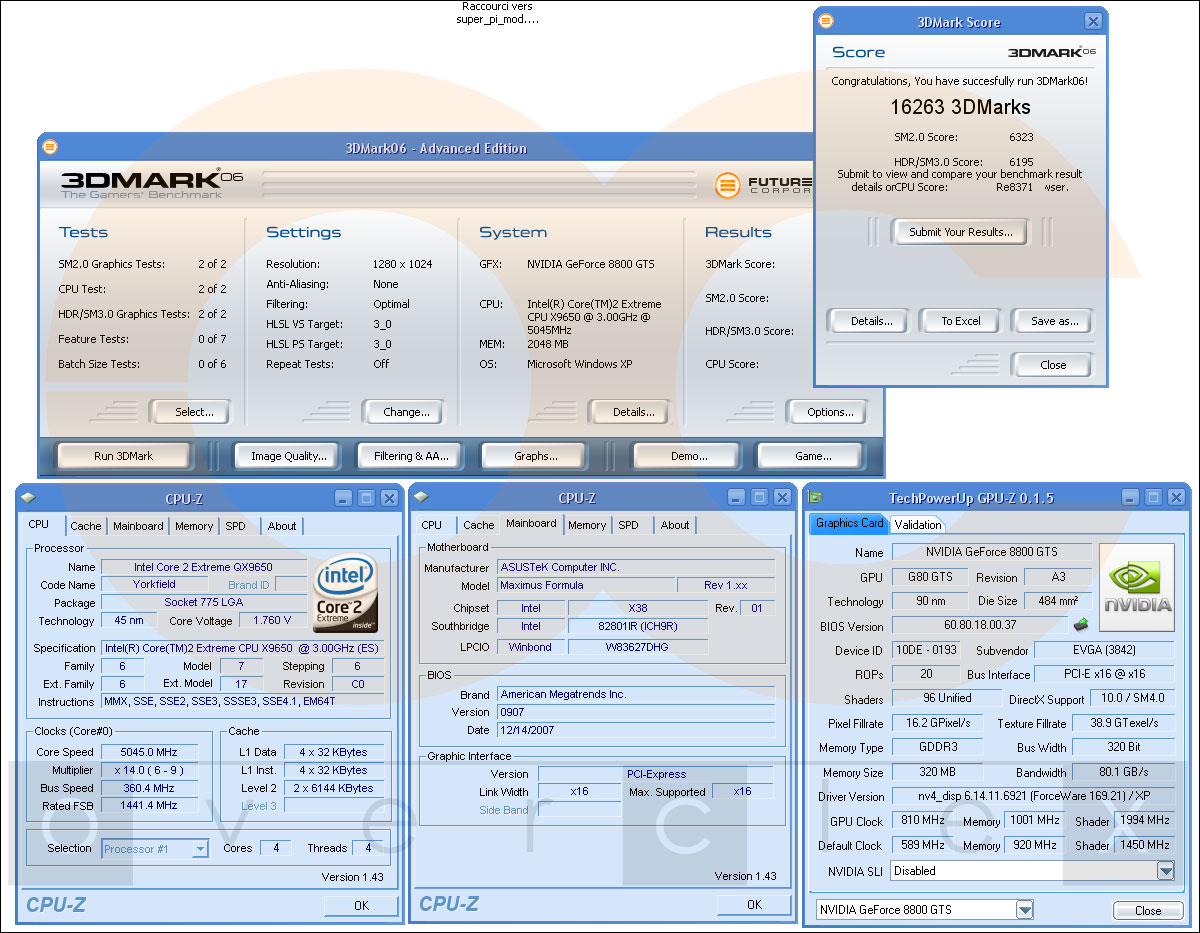Click the motherboard Model Maximus Formula field
Image resolution: width=1200 pixels, height=933 pixels.
[x=585, y=586]
